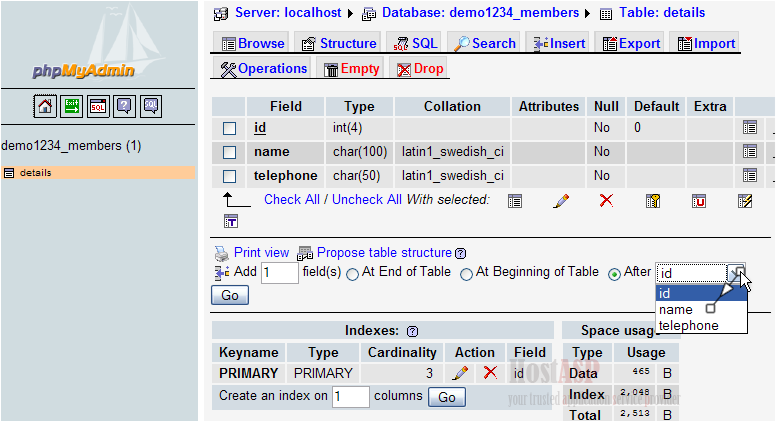Click pencil edit icon in PRIMARY index row
Screen dimensions: 776x422
[460, 373]
